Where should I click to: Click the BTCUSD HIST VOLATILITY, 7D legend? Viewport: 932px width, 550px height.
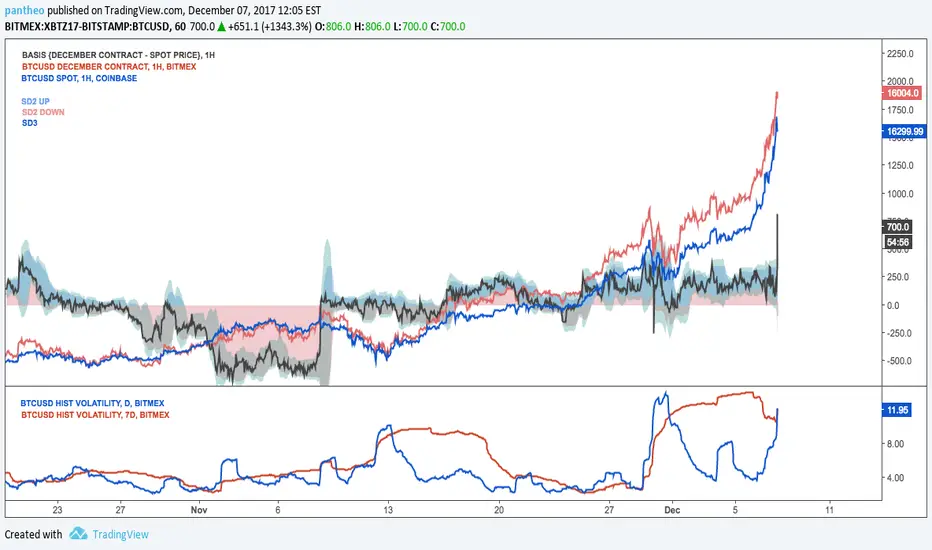click(95, 415)
